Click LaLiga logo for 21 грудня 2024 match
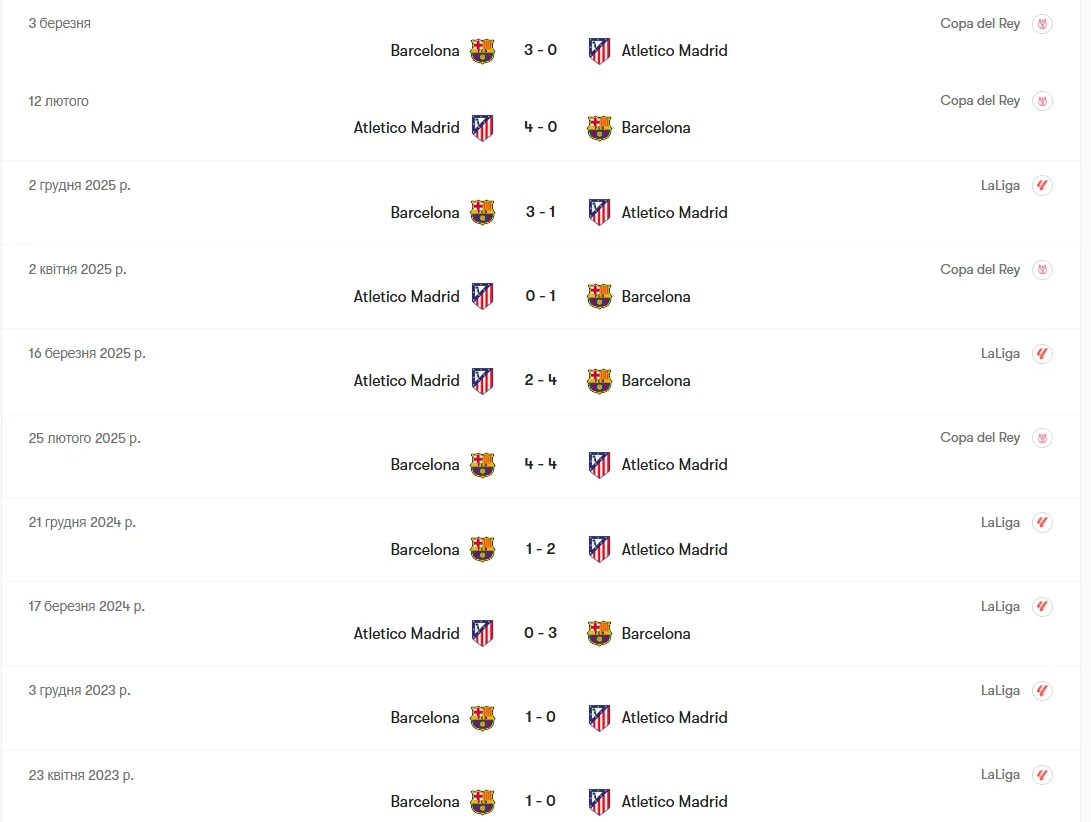1091x822 pixels. click(1042, 523)
